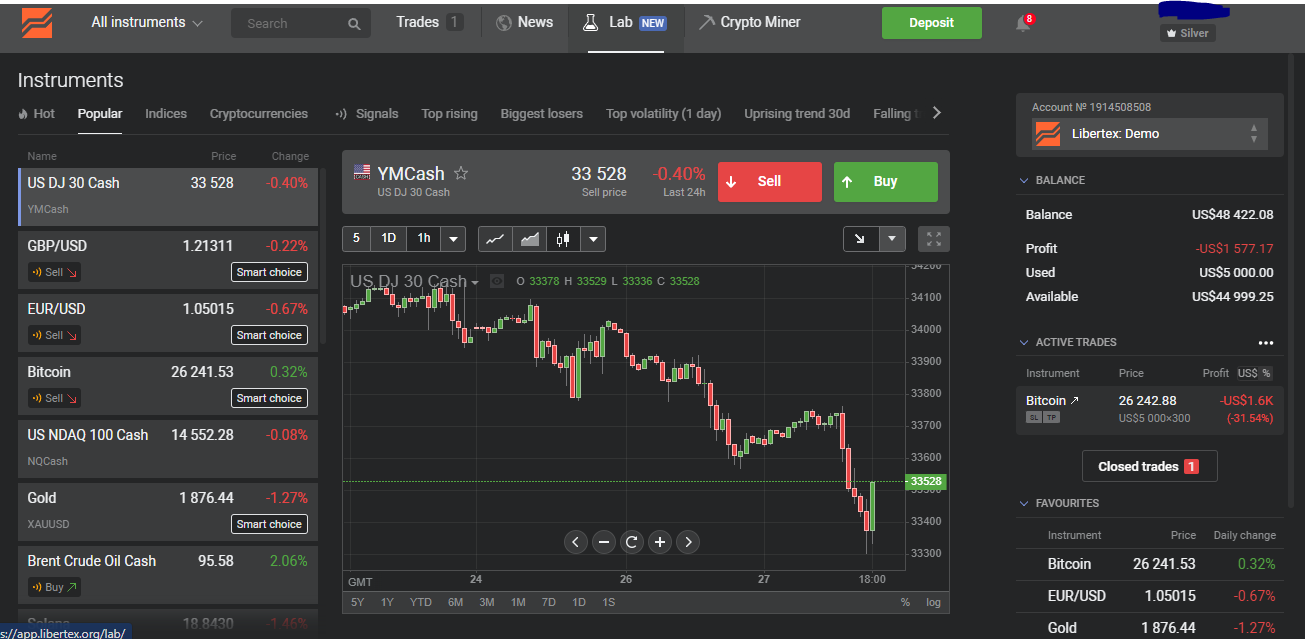Open drawing tools dropdown arrow
The image size is (1305, 639).
click(x=892, y=239)
